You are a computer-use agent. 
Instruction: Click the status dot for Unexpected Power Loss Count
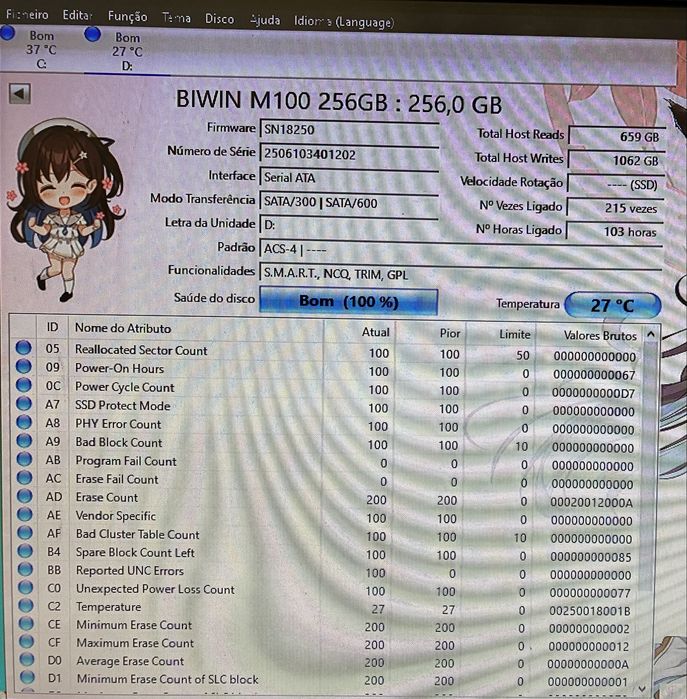[26, 587]
